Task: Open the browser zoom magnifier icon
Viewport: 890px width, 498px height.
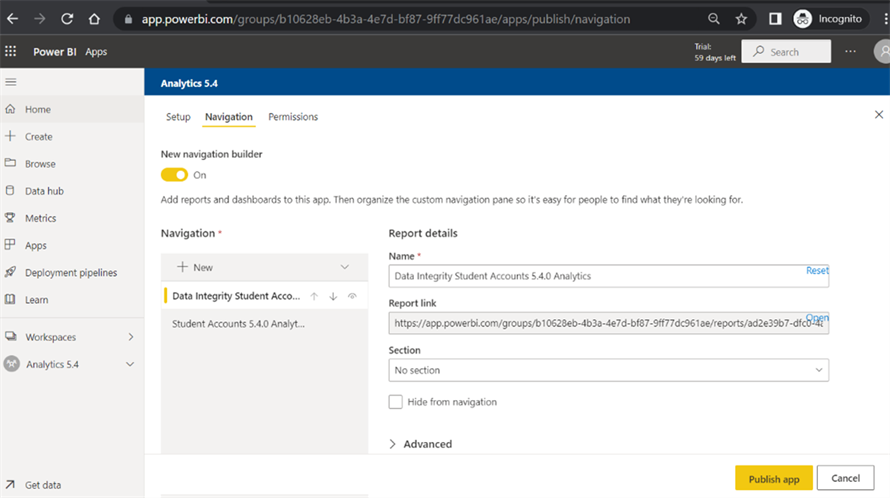Action: point(714,19)
